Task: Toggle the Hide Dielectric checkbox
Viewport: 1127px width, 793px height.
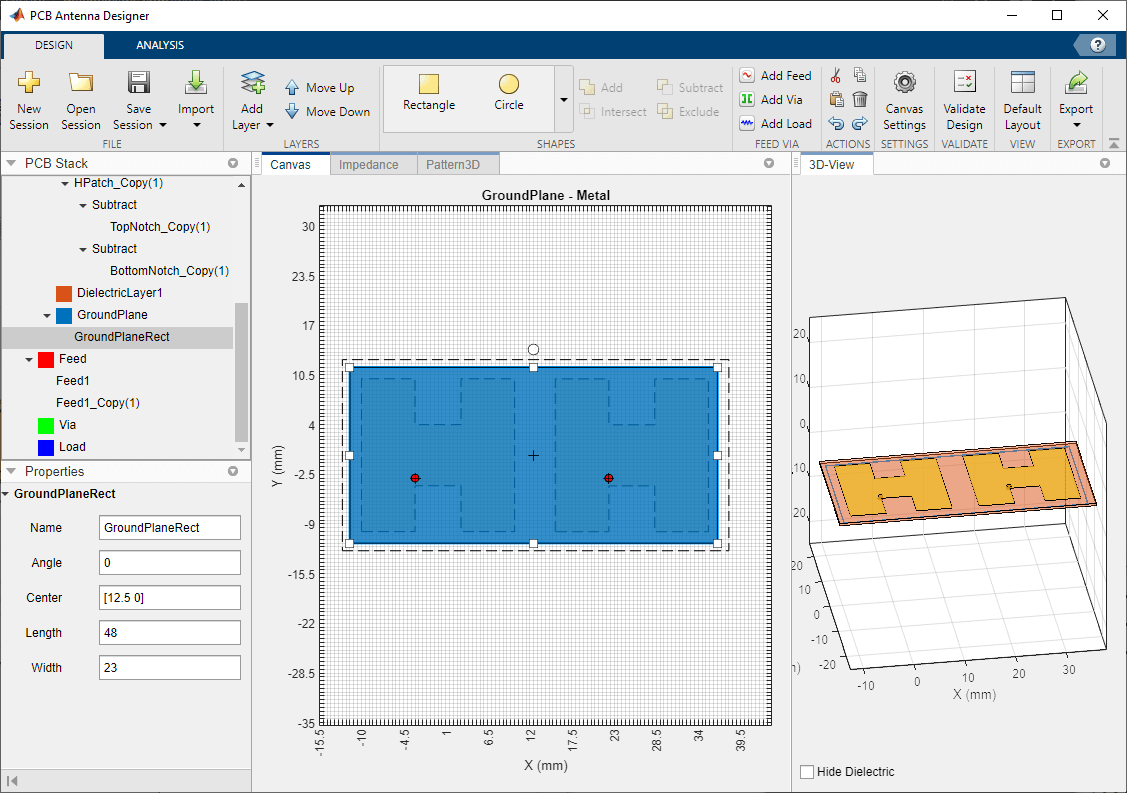Action: 808,772
